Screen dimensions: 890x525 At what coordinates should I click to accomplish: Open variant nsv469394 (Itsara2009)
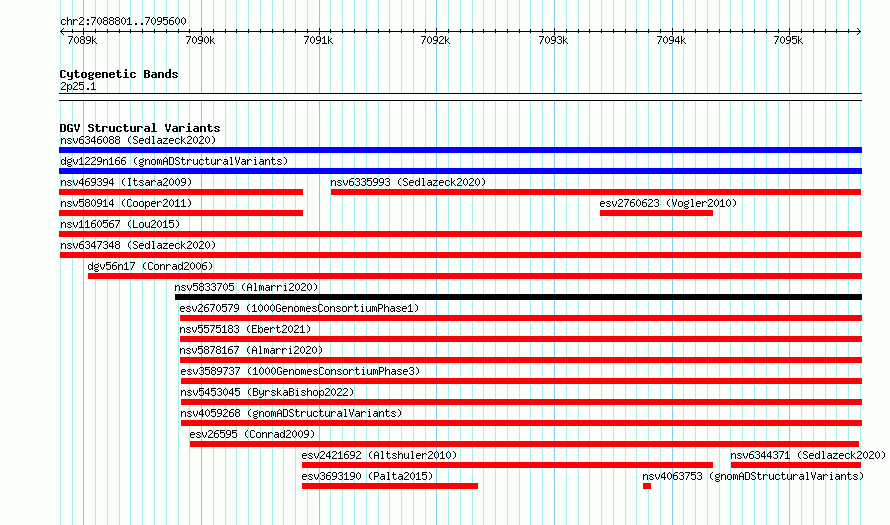tap(126, 182)
